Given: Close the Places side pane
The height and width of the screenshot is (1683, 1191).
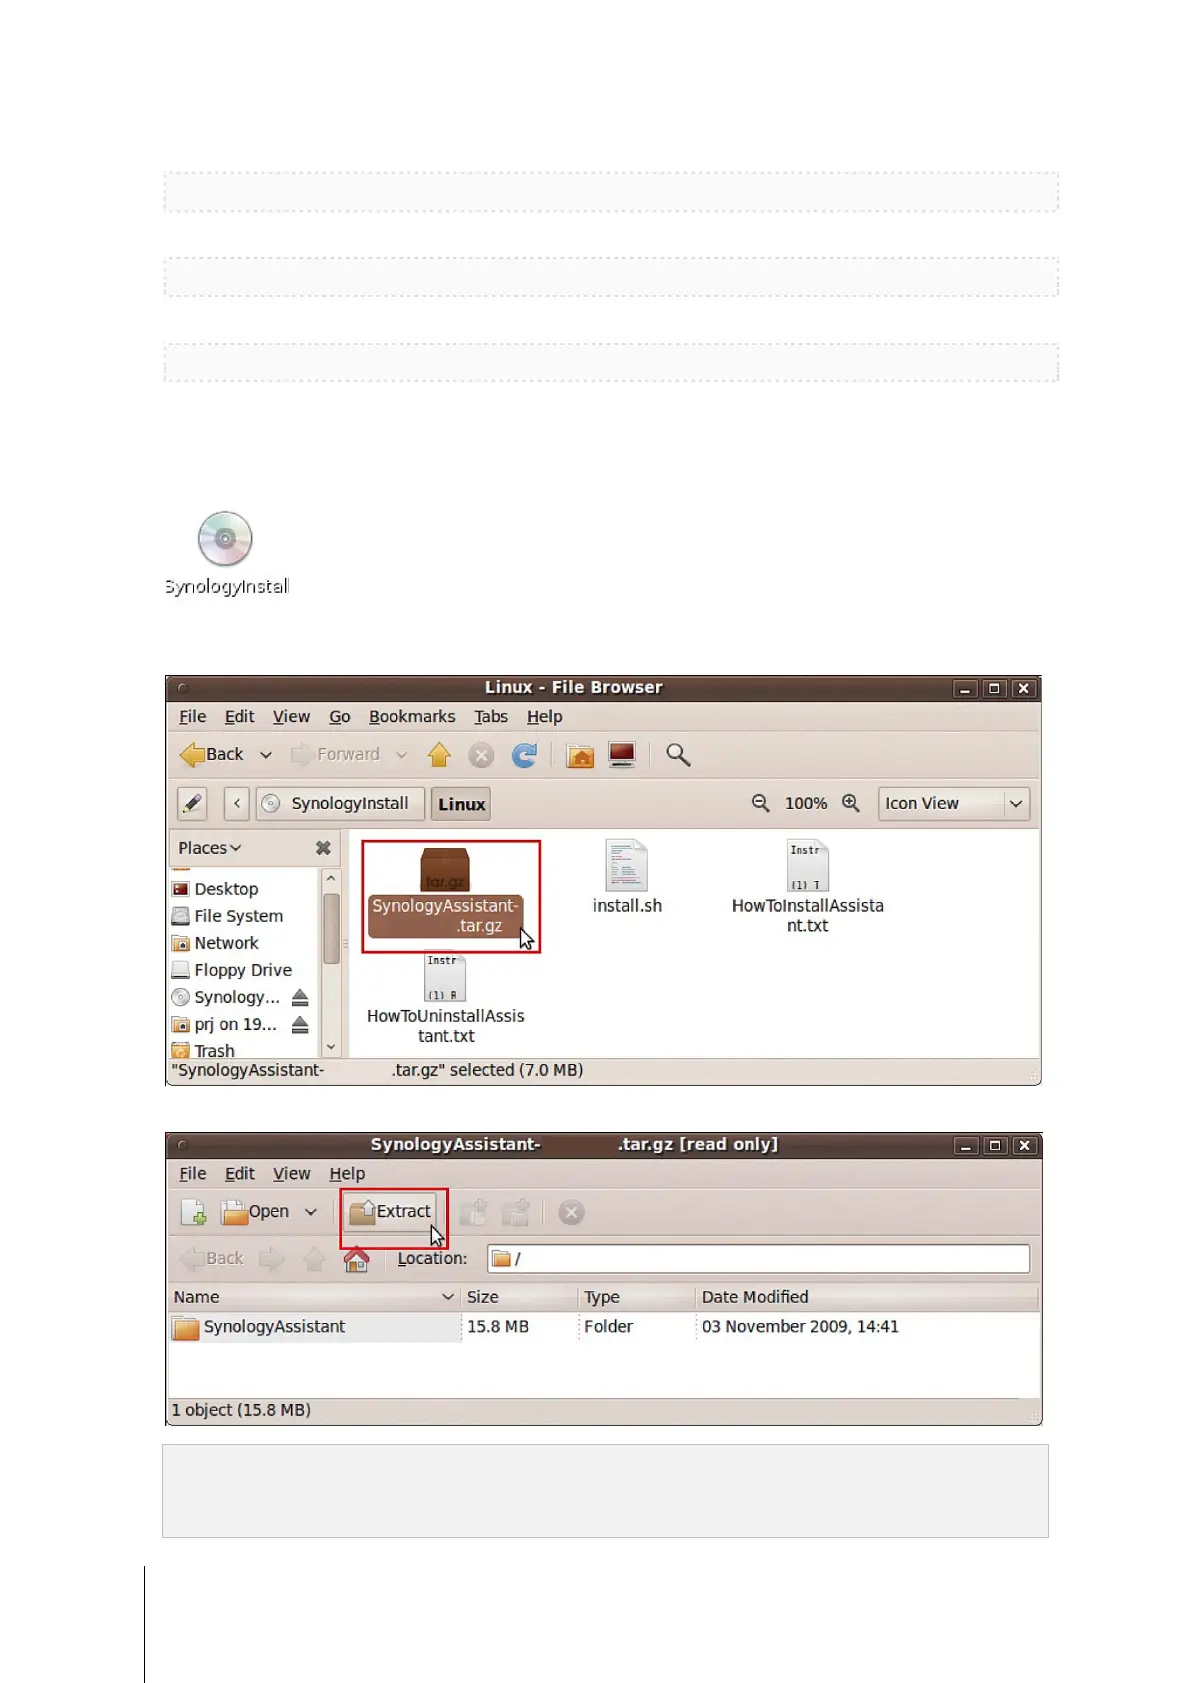Looking at the screenshot, I should 323,848.
